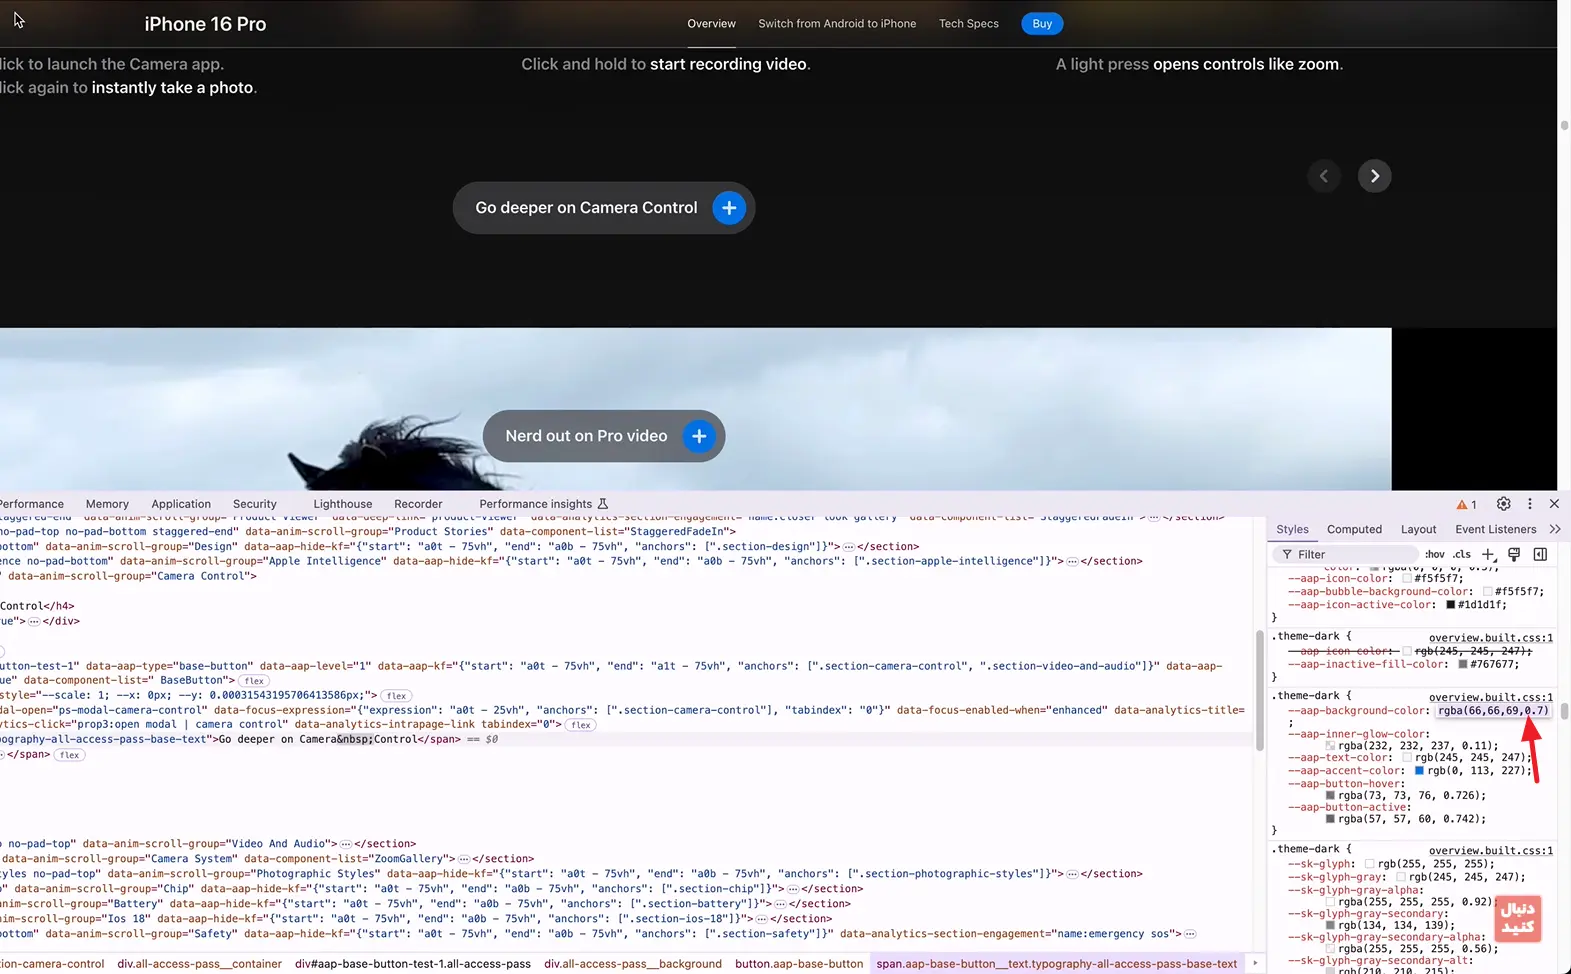Toggle computed styles sidebar icon
Screen dimensions: 1571x974
point(1540,554)
